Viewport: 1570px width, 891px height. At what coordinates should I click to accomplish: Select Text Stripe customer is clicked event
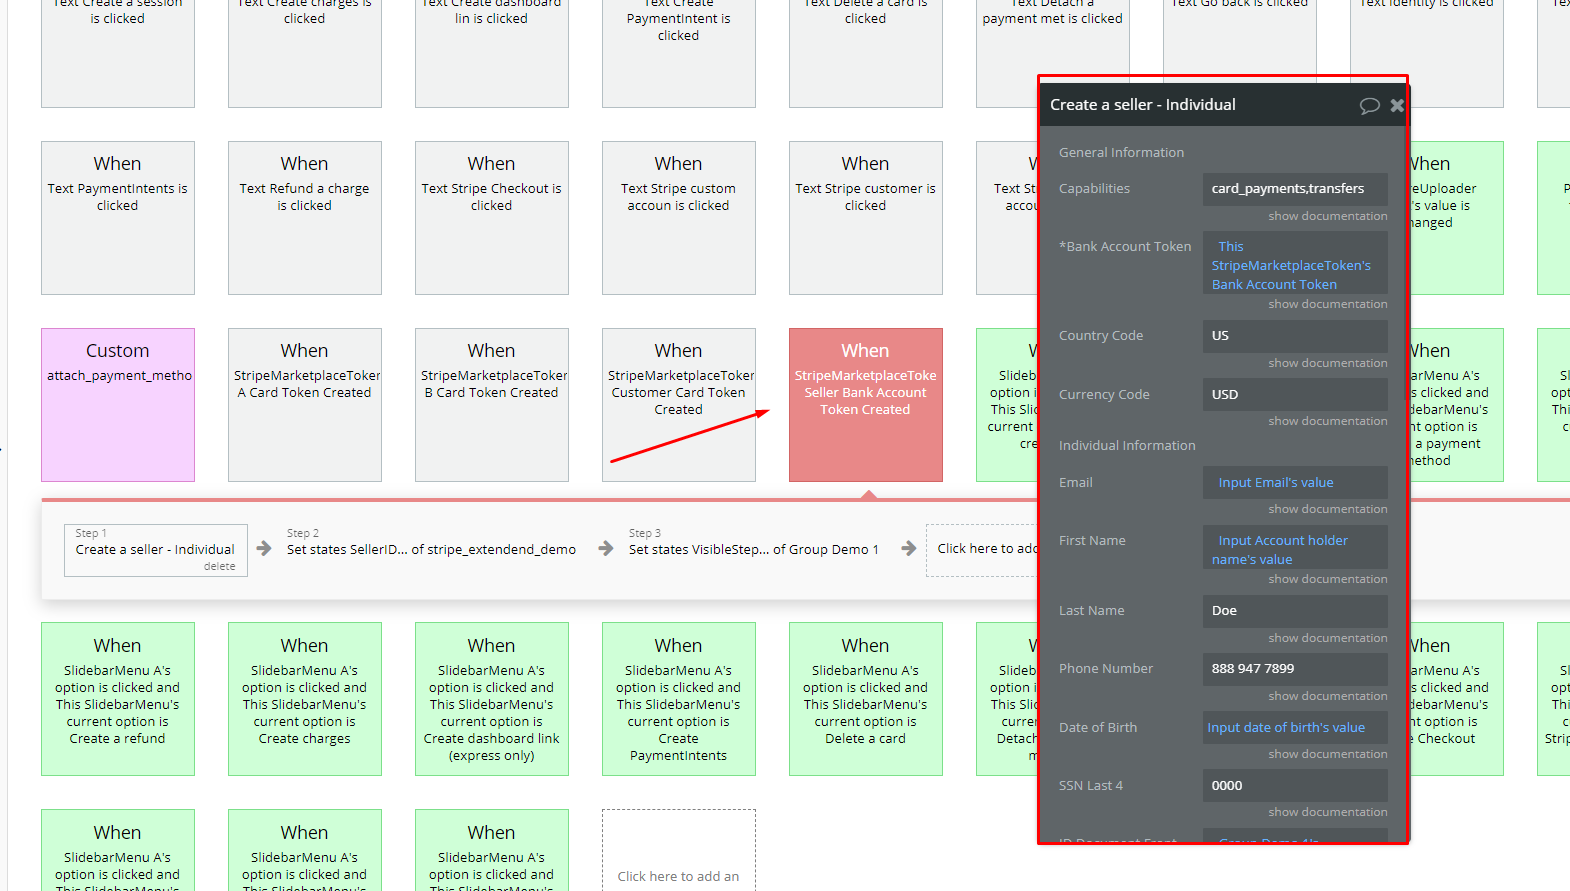[866, 218]
